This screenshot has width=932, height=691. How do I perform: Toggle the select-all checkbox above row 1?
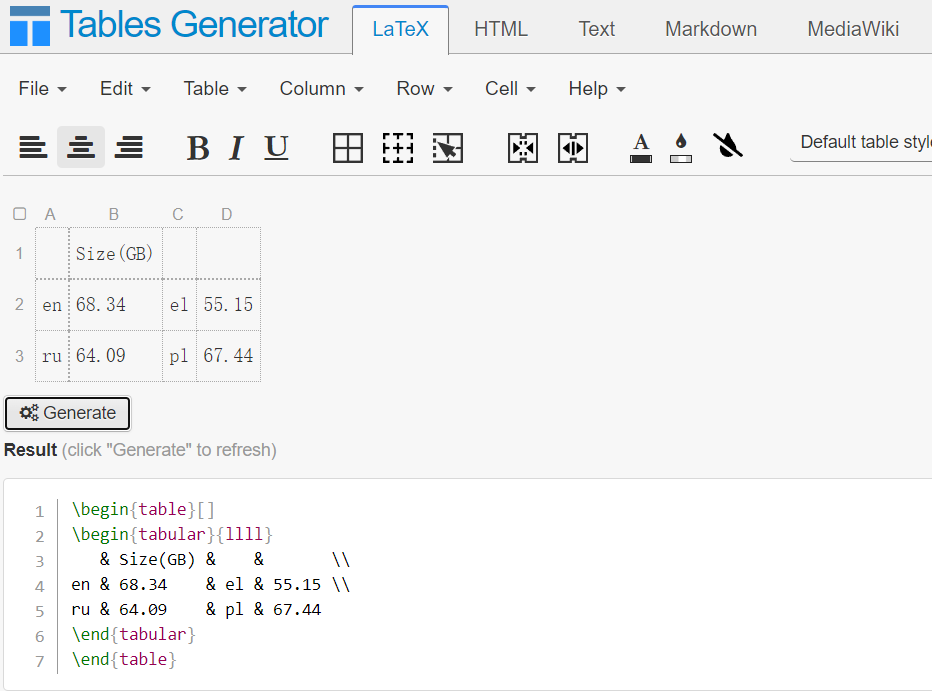pos(20,214)
